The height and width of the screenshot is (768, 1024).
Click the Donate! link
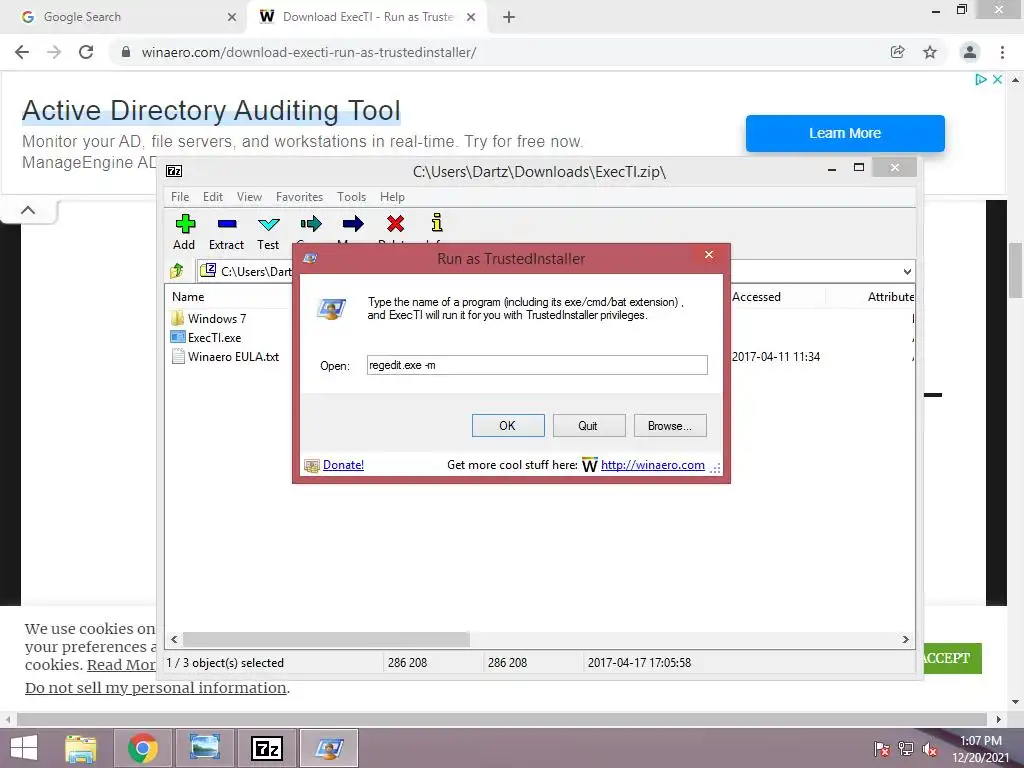(x=344, y=465)
